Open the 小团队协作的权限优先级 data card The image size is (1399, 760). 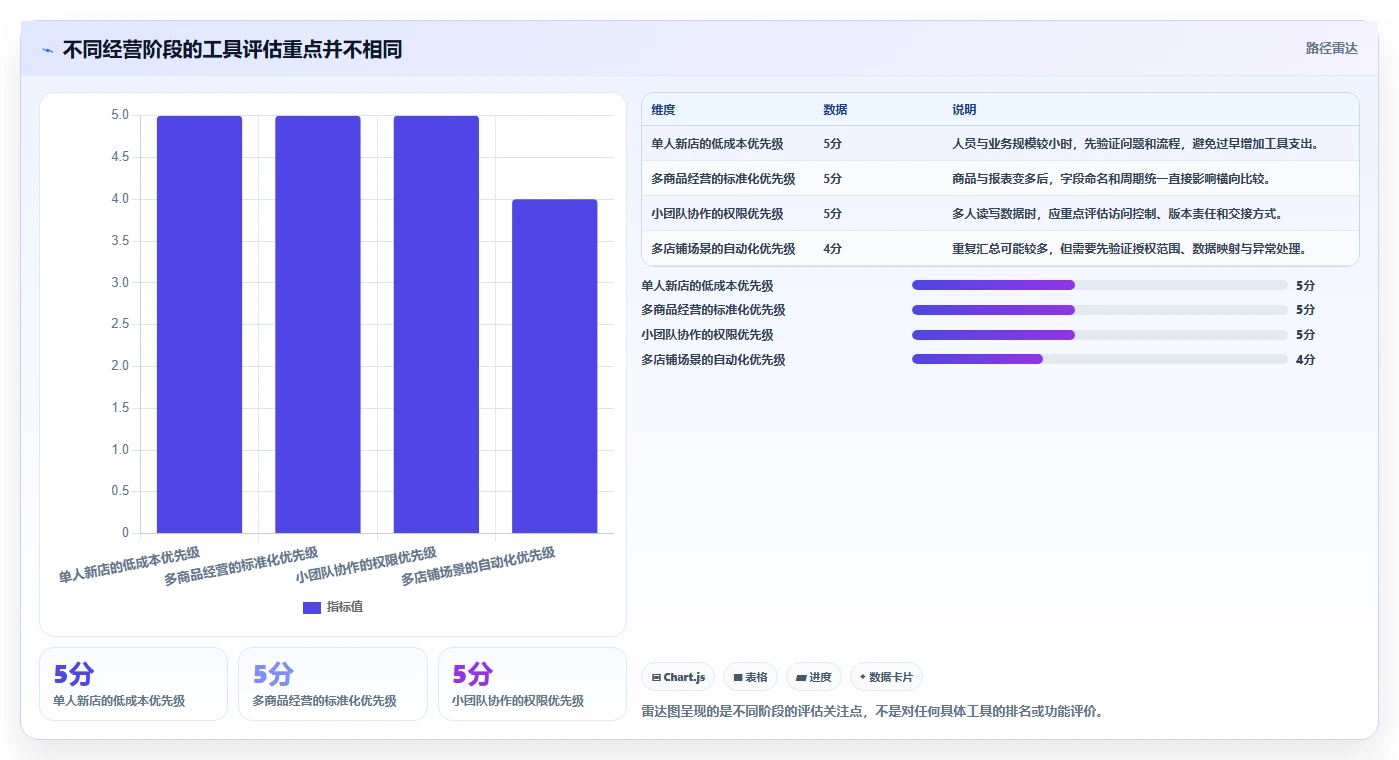[532, 684]
